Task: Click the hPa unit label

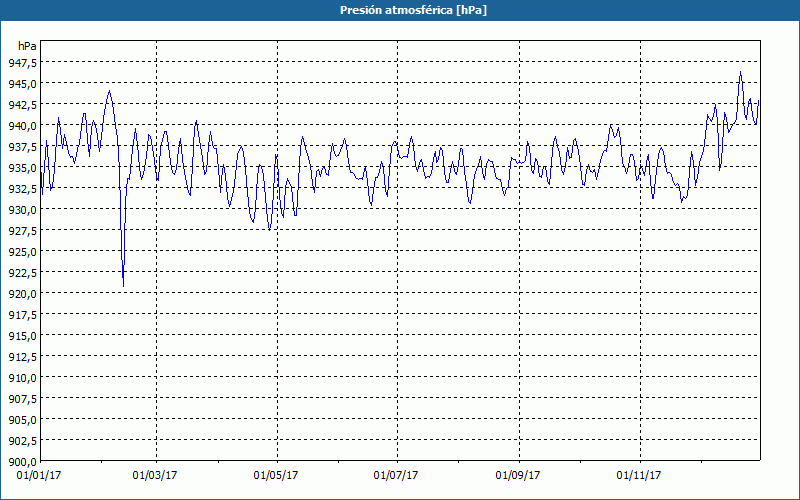Action: tap(27, 46)
